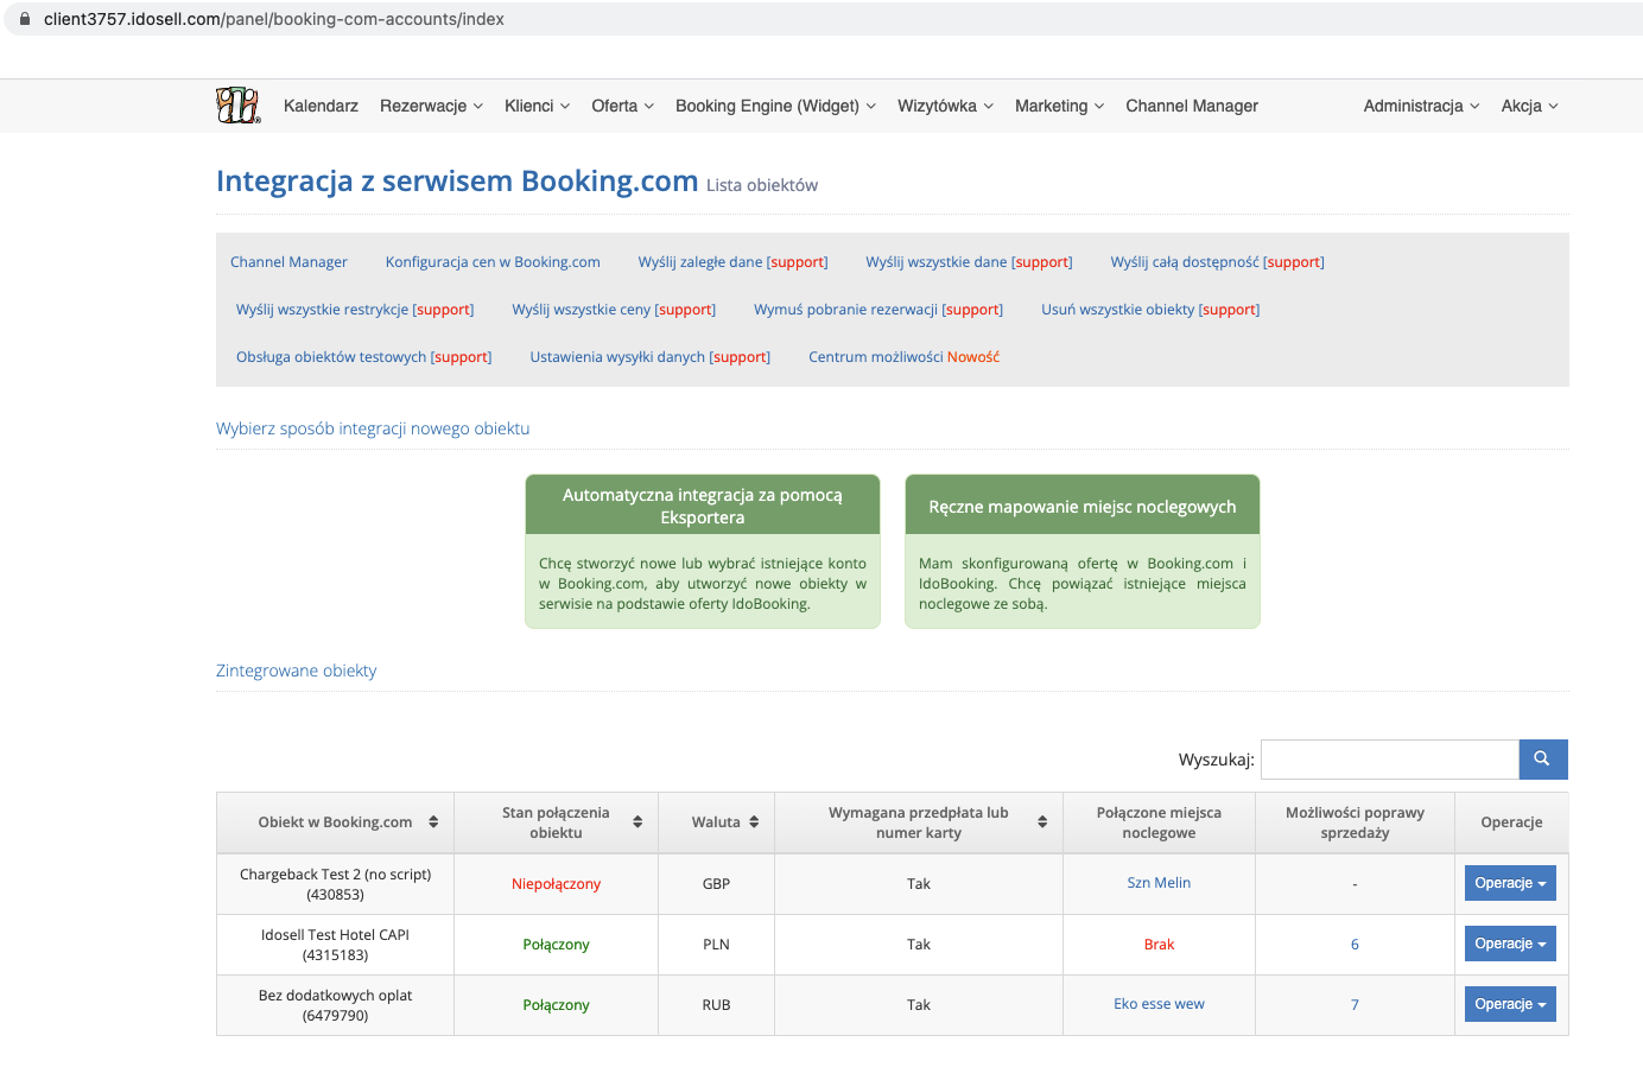Click Usuń wszystkie obiekty link
The width and height of the screenshot is (1643, 1080).
click(x=1150, y=310)
